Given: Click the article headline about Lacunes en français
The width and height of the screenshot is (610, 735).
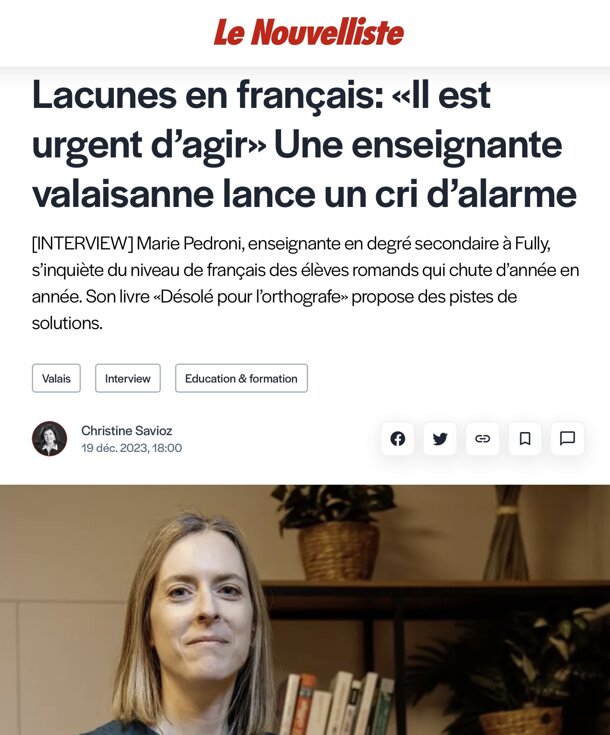Looking at the screenshot, I should [x=304, y=144].
